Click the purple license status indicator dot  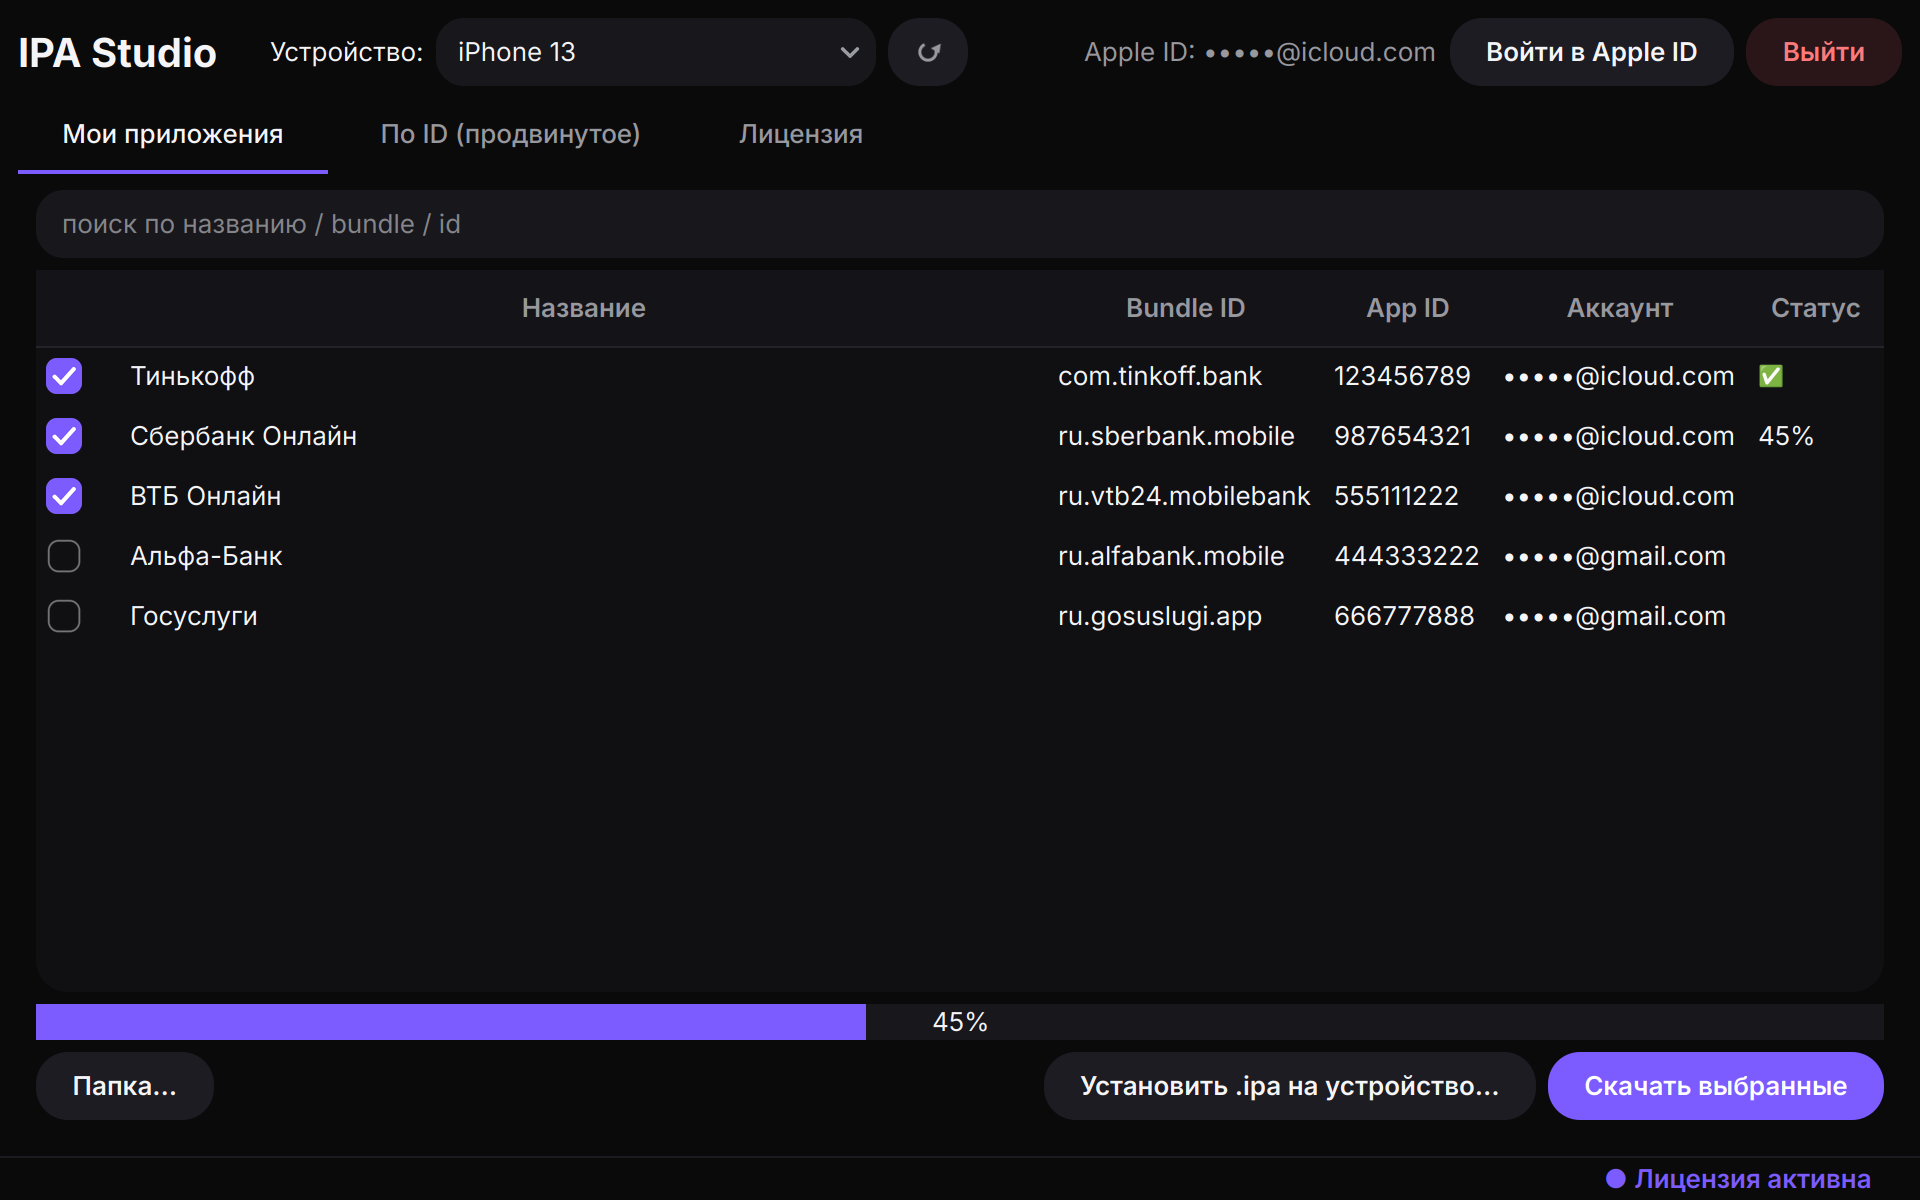tap(1615, 1179)
